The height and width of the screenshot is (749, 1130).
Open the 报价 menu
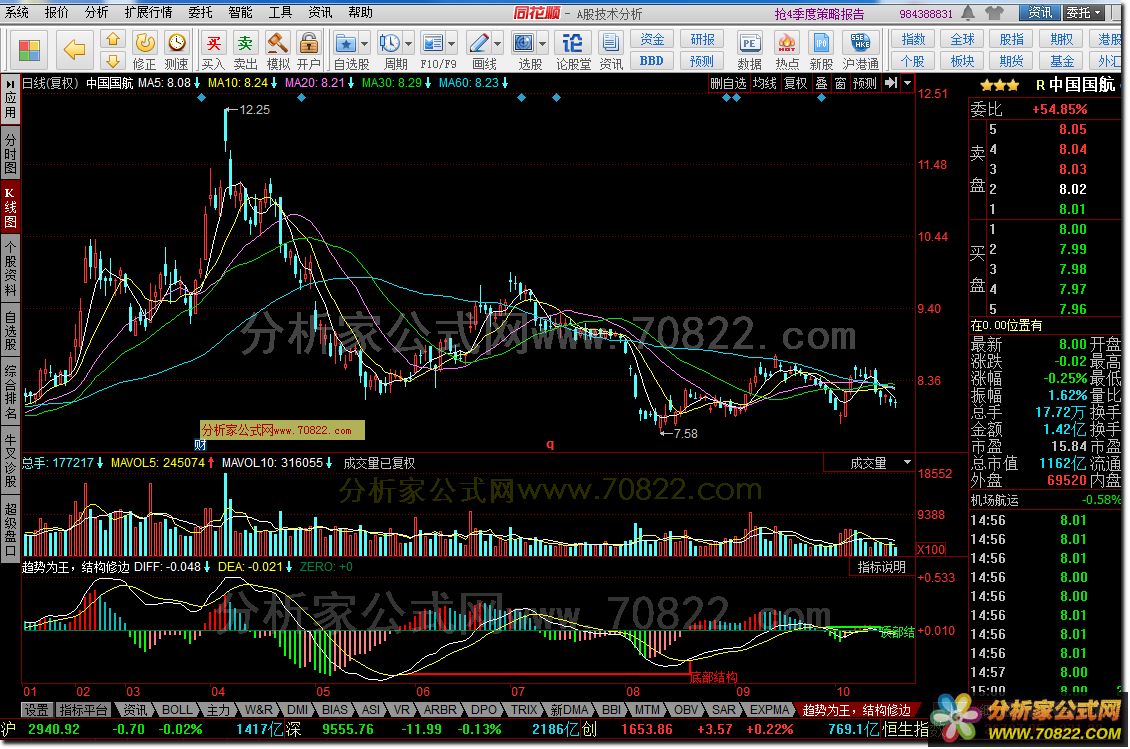[x=56, y=12]
